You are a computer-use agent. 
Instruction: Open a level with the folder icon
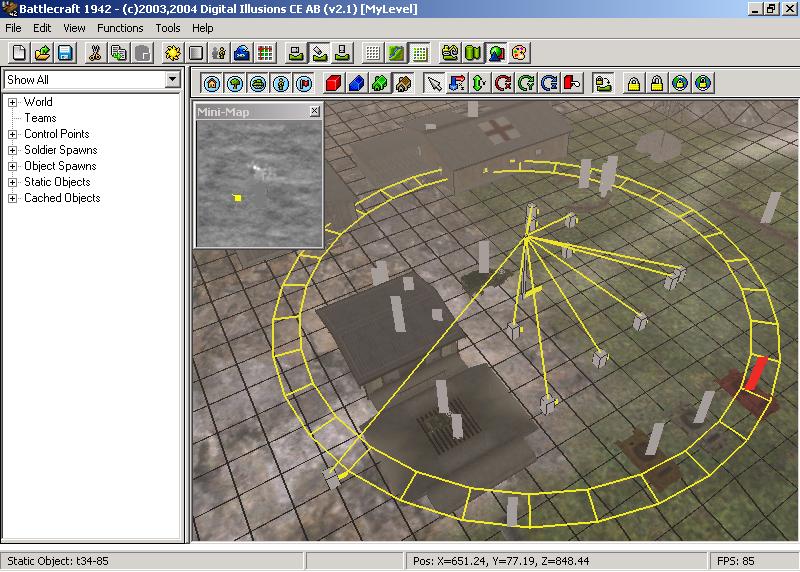tap(42, 53)
